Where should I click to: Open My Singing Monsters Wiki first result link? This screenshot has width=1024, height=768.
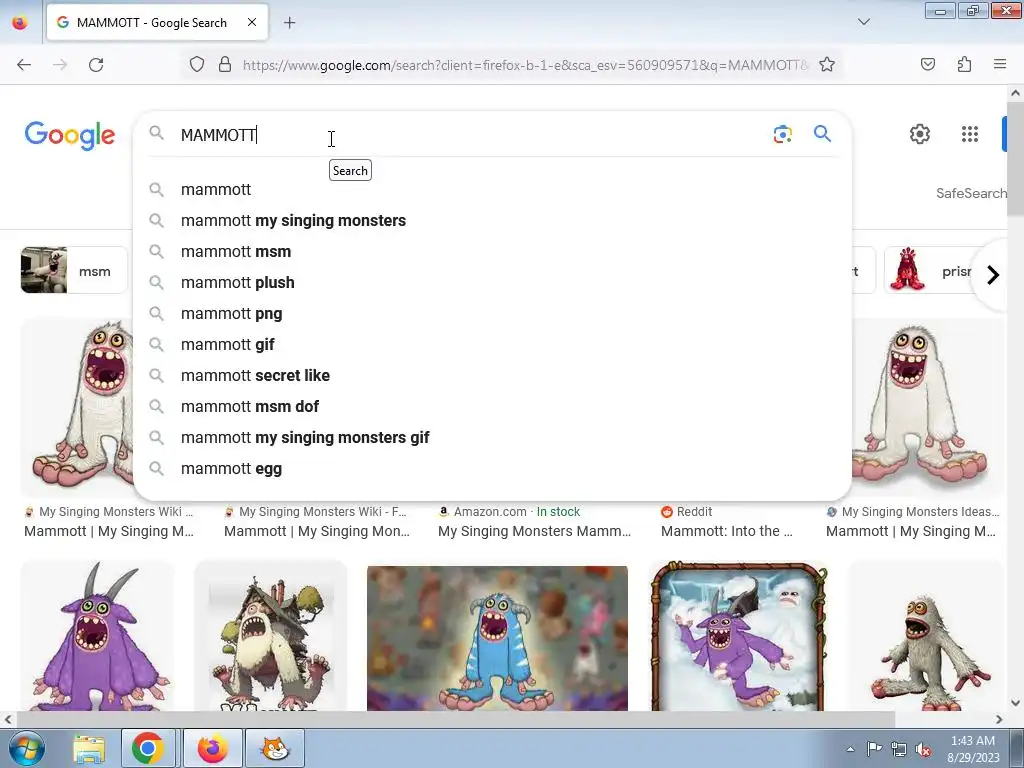coord(109,522)
